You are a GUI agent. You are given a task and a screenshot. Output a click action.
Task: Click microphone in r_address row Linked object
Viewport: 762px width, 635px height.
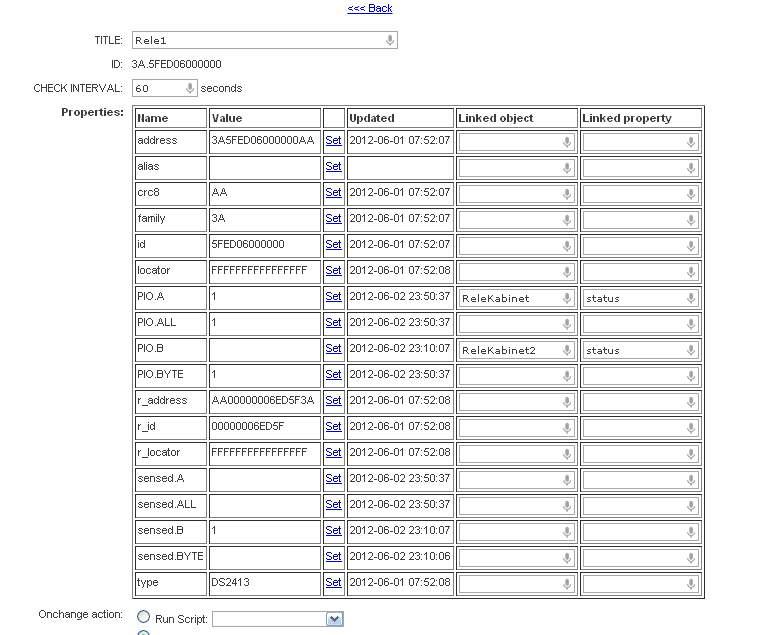point(567,402)
